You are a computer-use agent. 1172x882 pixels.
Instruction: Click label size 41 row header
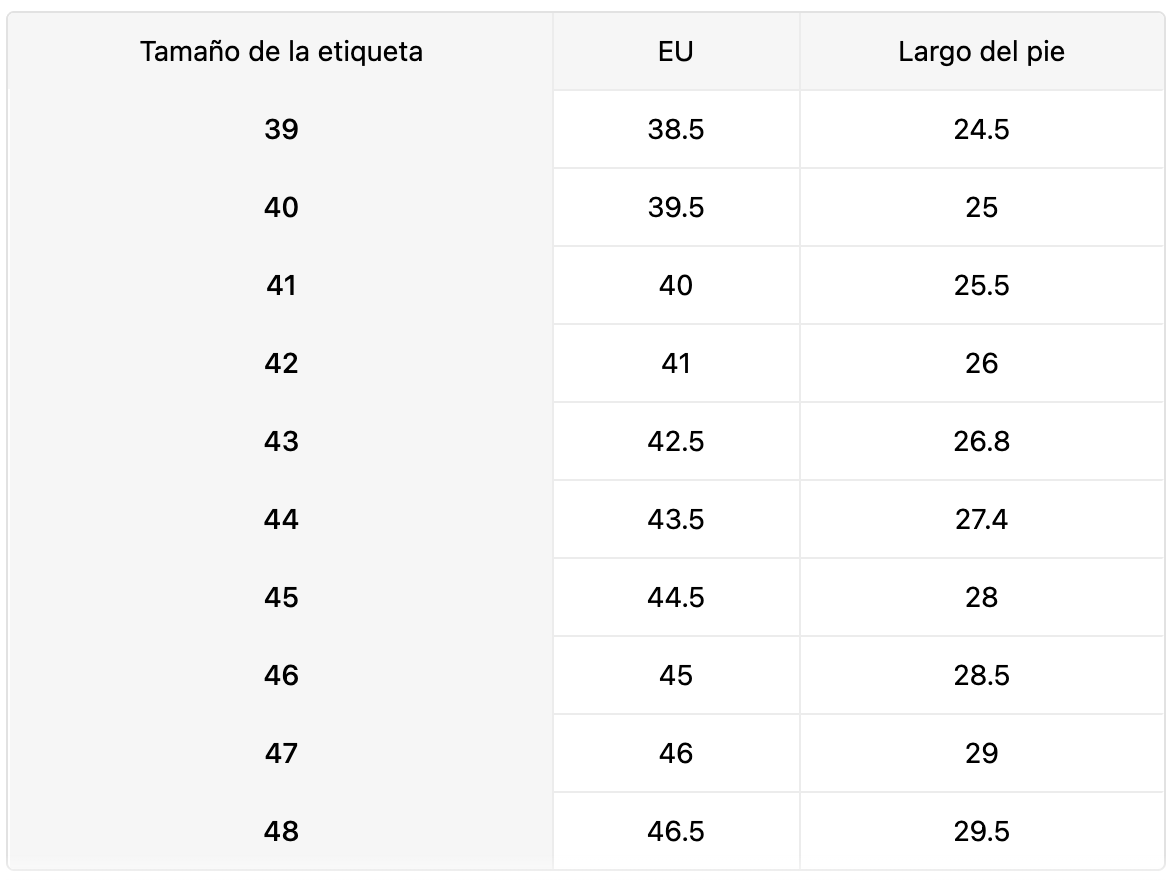click(281, 285)
